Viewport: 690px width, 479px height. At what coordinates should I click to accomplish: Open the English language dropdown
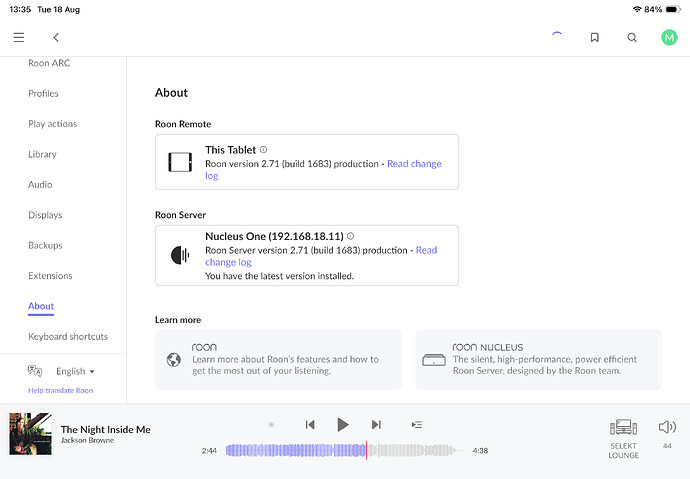[75, 371]
